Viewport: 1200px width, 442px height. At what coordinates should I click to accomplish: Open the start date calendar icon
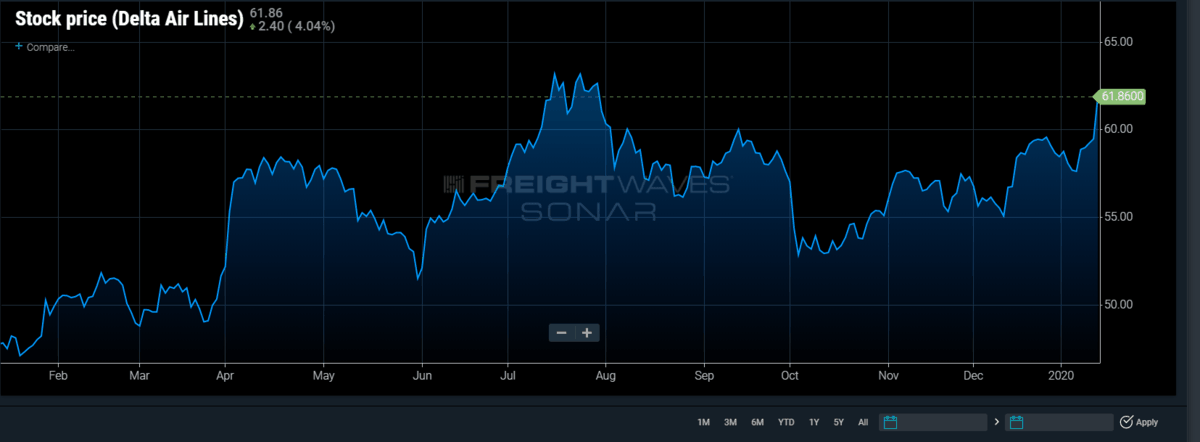(889, 422)
